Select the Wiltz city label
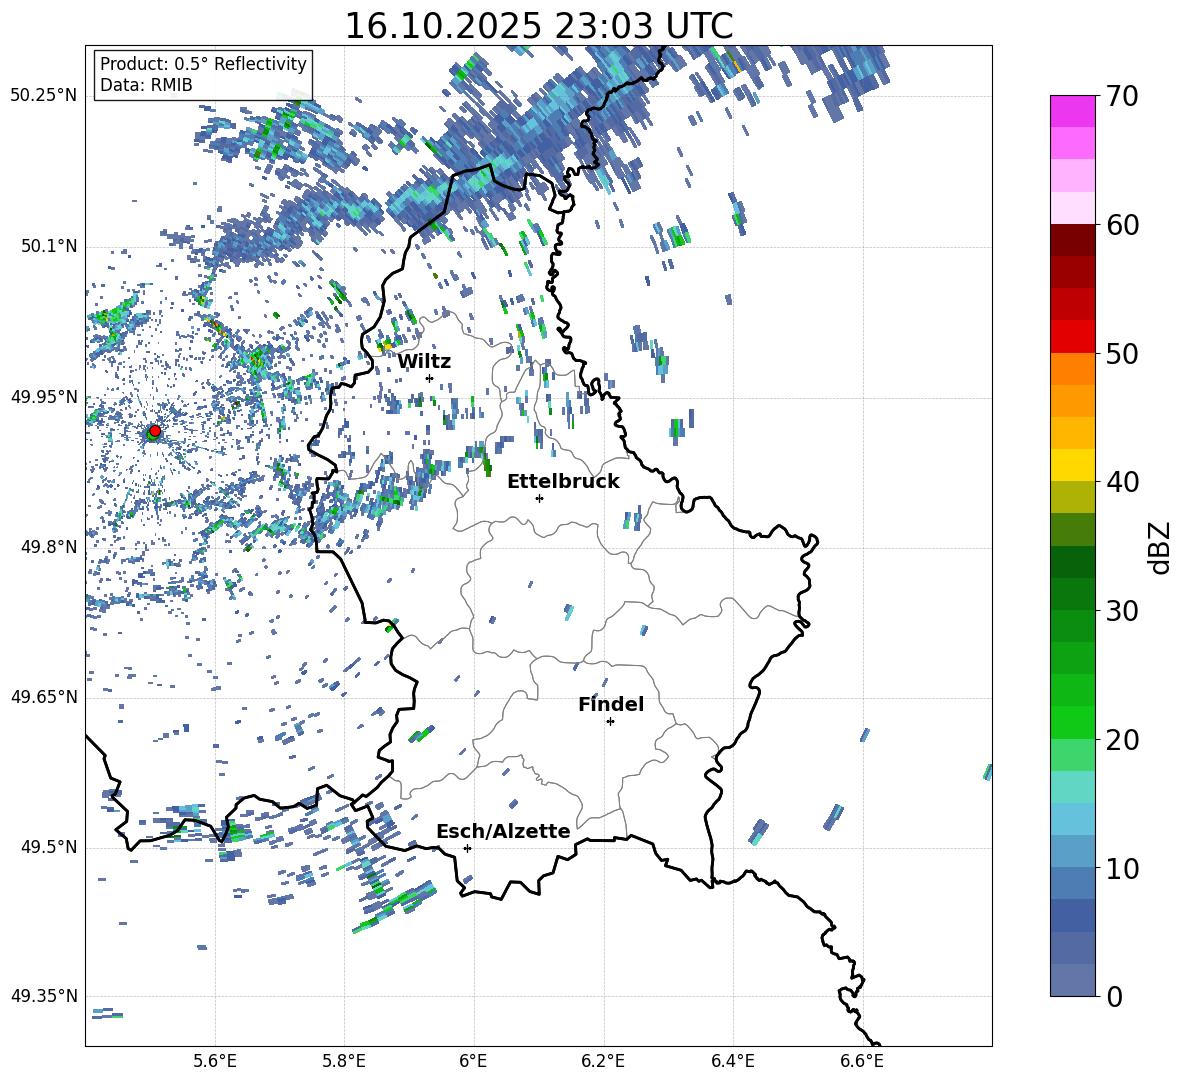 point(424,361)
